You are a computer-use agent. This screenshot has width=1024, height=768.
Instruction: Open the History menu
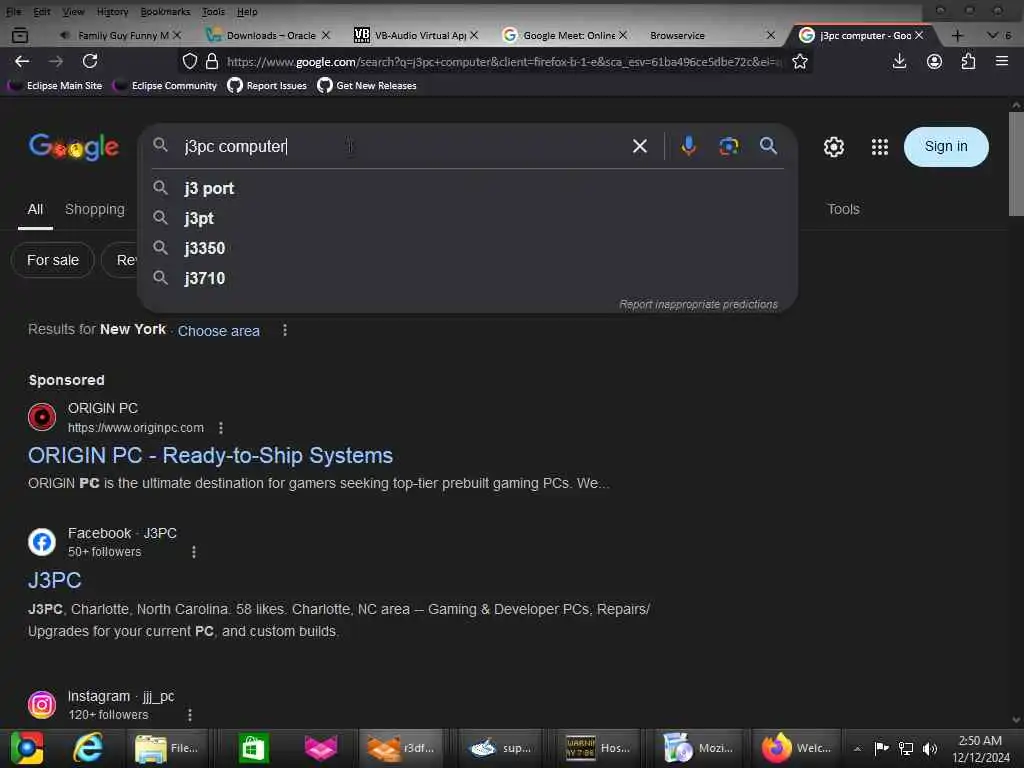[x=112, y=12]
